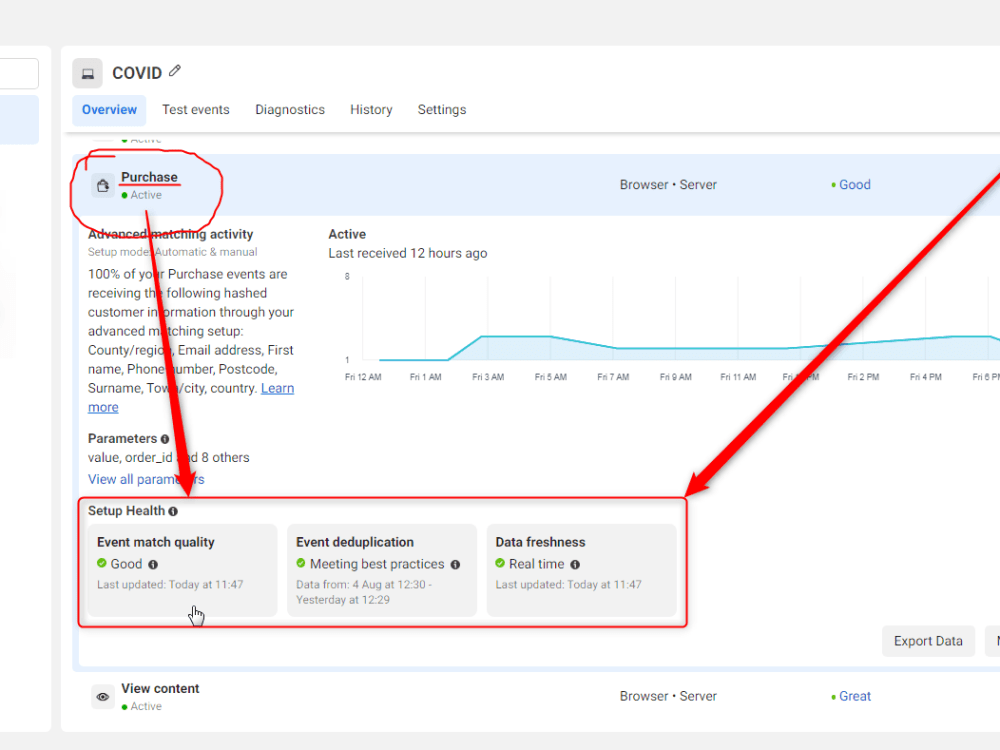This screenshot has width=1000, height=750.
Task: Click the Purchase shopping bag icon
Action: [103, 186]
